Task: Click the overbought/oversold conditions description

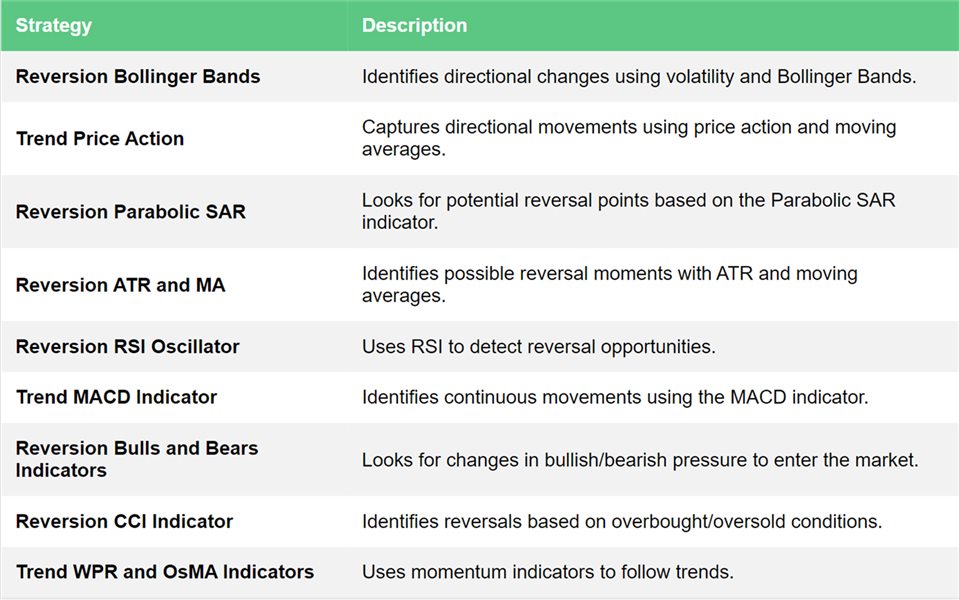Action: pyautogui.click(x=622, y=521)
